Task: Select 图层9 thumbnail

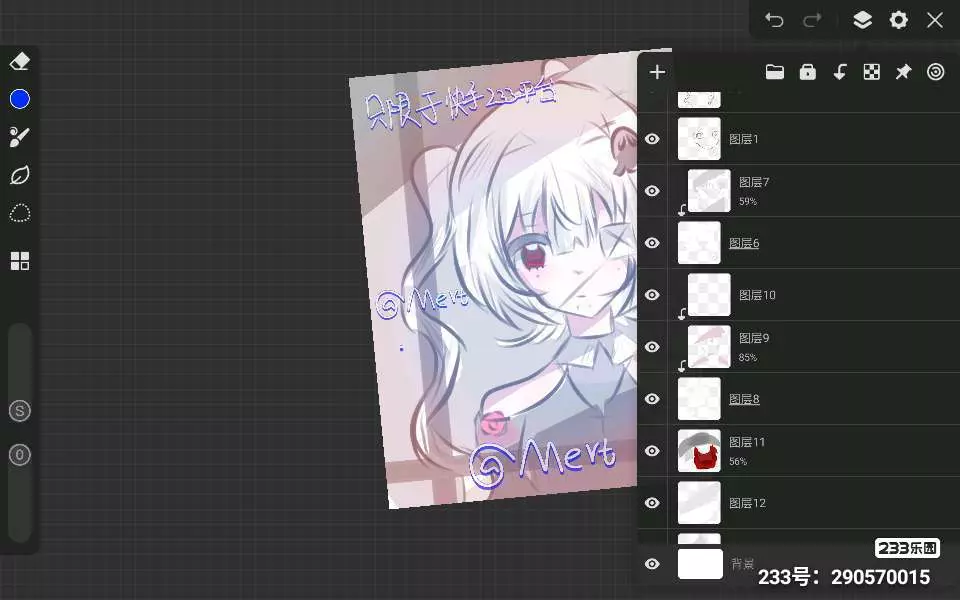Action: point(709,347)
